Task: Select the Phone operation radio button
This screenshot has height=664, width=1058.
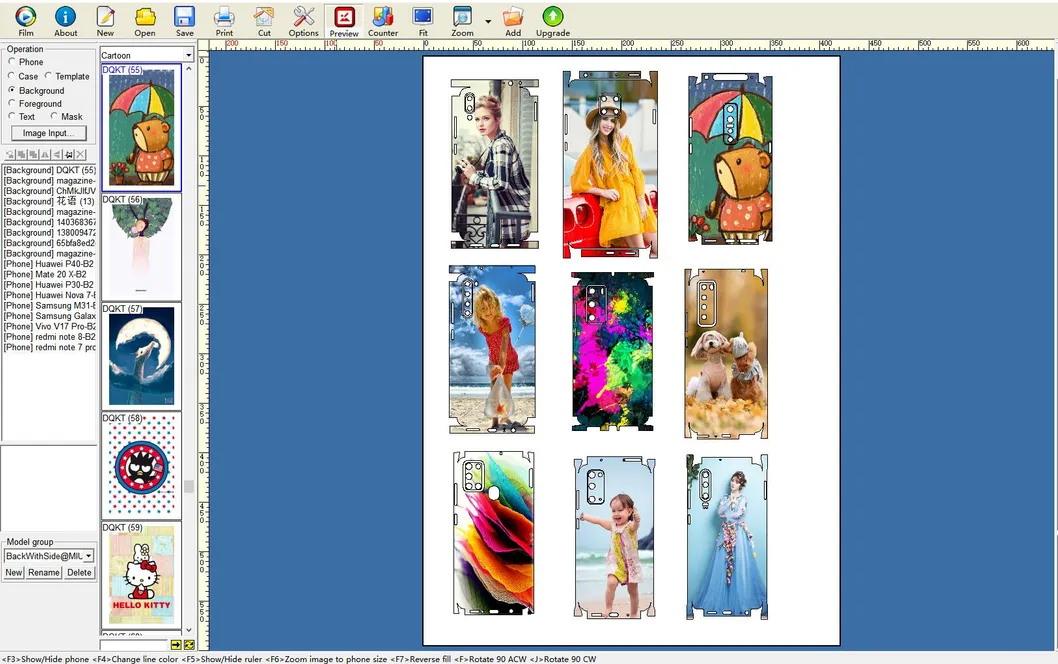Action: (12, 62)
